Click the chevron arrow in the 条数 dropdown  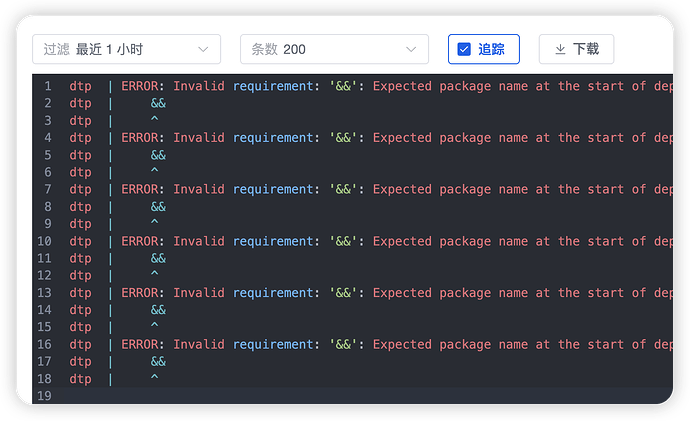pos(411,49)
